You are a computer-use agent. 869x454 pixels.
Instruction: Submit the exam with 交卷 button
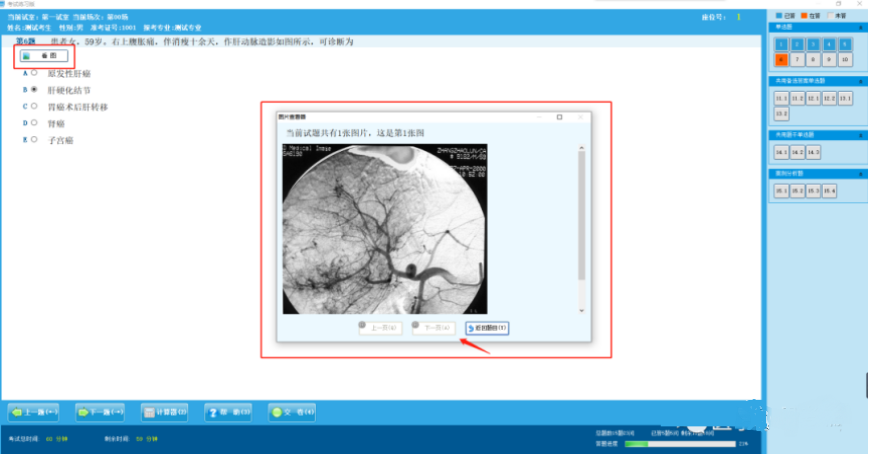pyautogui.click(x=293, y=411)
